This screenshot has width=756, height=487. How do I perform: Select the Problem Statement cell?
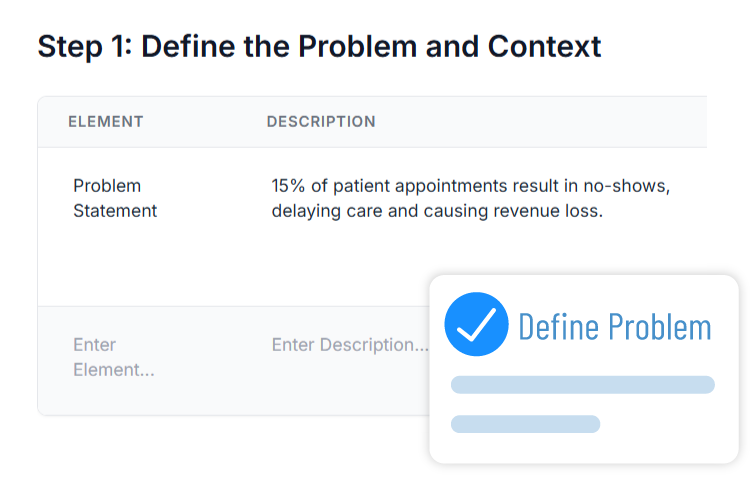115,198
